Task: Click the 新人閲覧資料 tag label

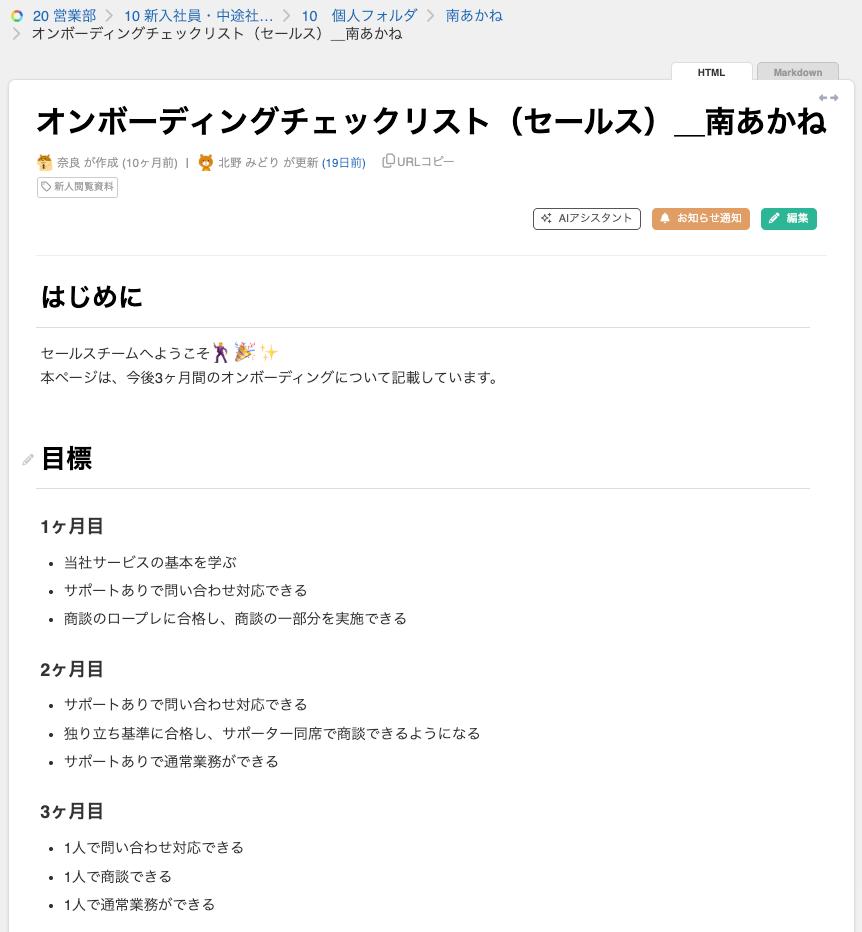Action: pyautogui.click(x=84, y=187)
